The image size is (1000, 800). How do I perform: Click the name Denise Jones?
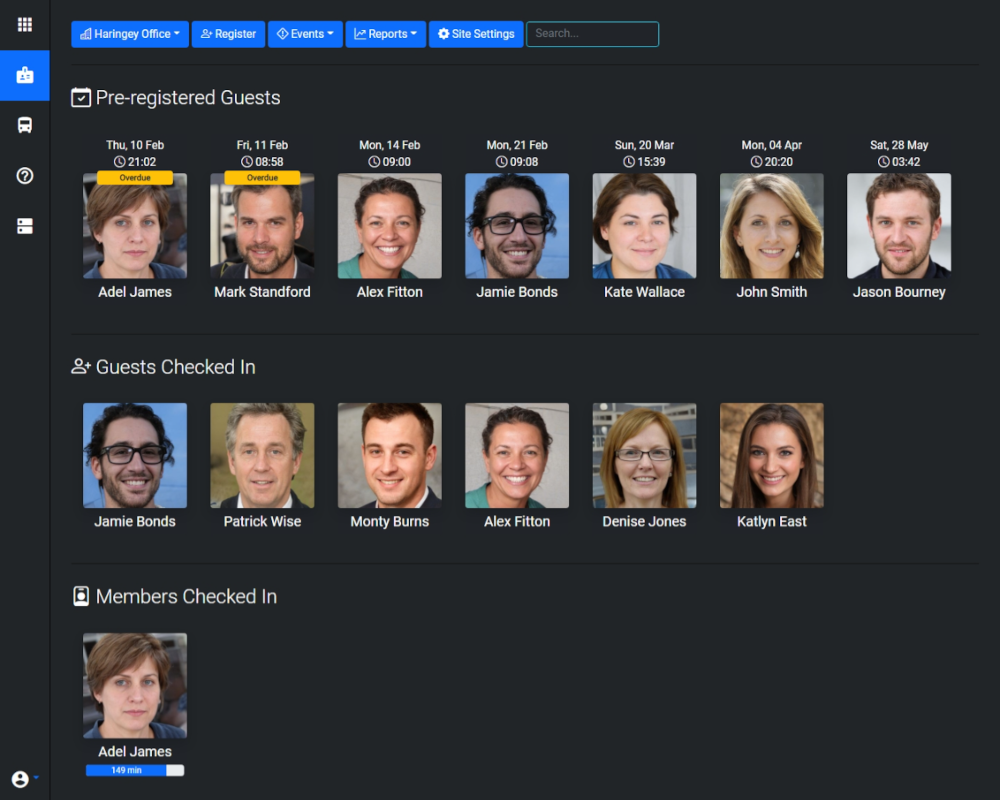[x=644, y=522]
